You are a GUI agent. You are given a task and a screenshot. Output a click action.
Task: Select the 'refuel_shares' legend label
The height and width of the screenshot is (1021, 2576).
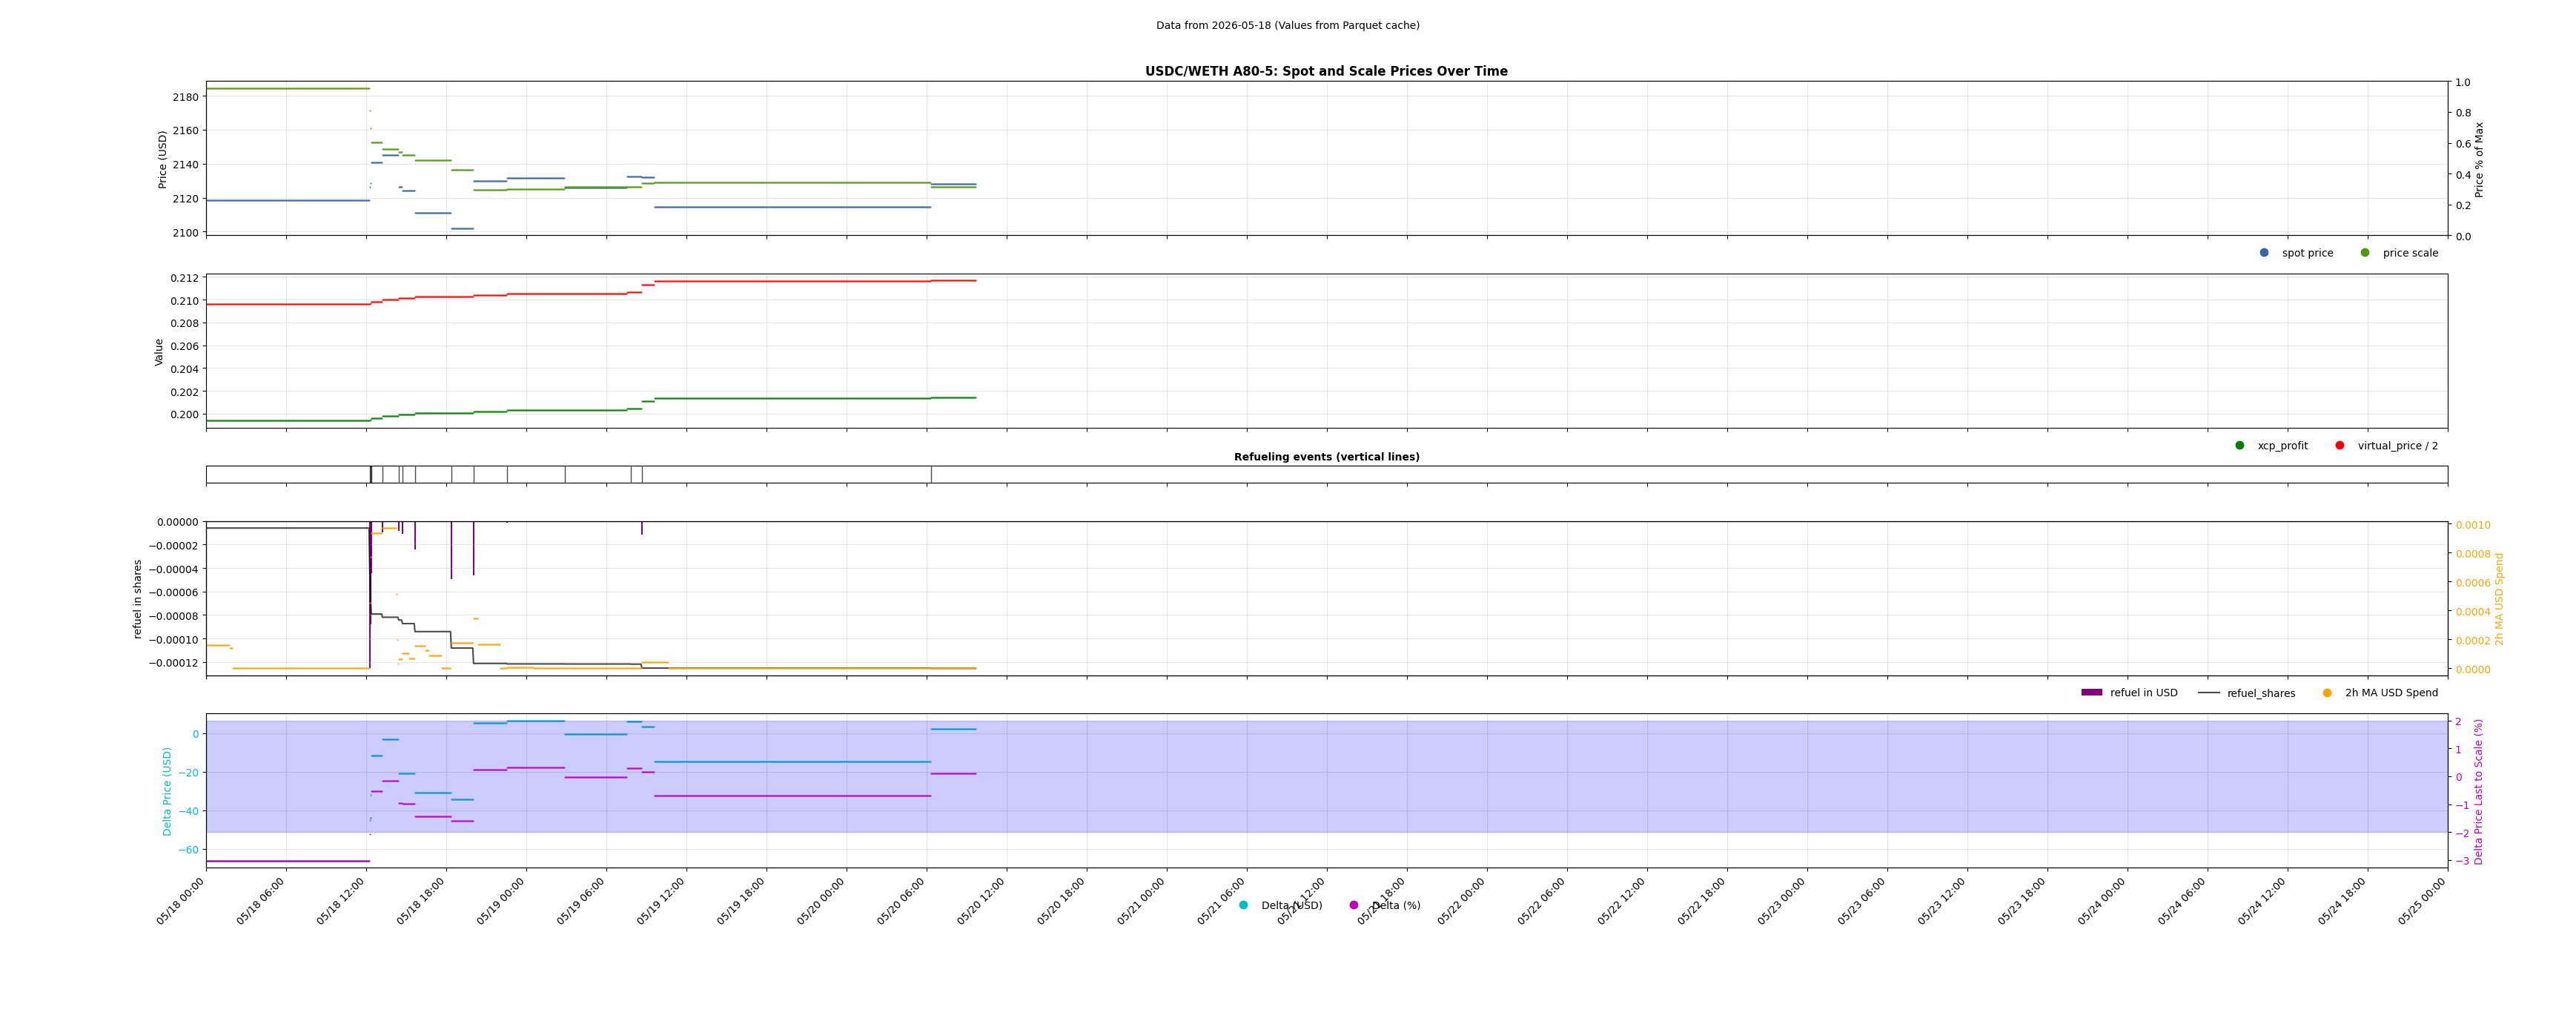(x=2261, y=693)
